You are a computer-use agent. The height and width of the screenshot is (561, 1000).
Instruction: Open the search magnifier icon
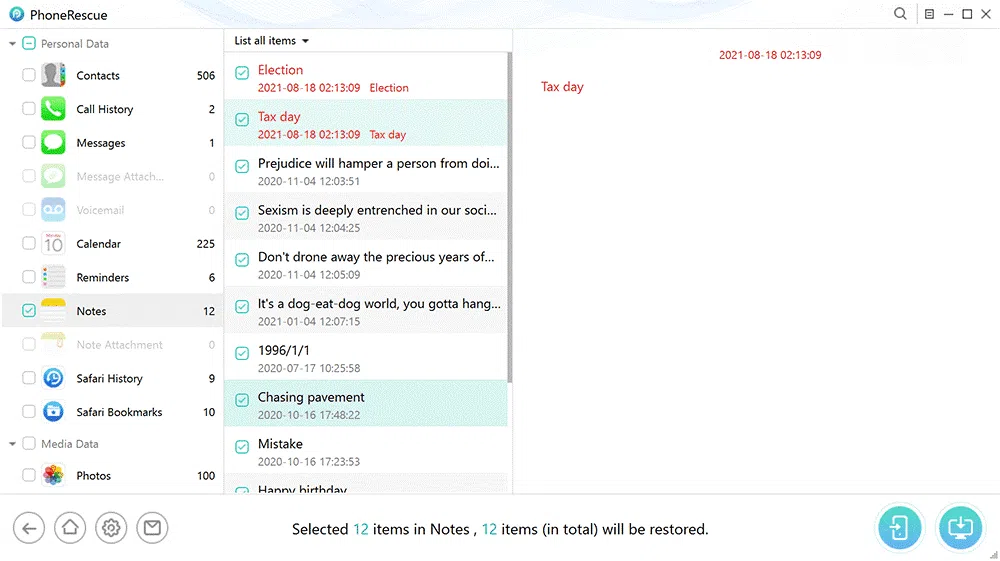(900, 15)
